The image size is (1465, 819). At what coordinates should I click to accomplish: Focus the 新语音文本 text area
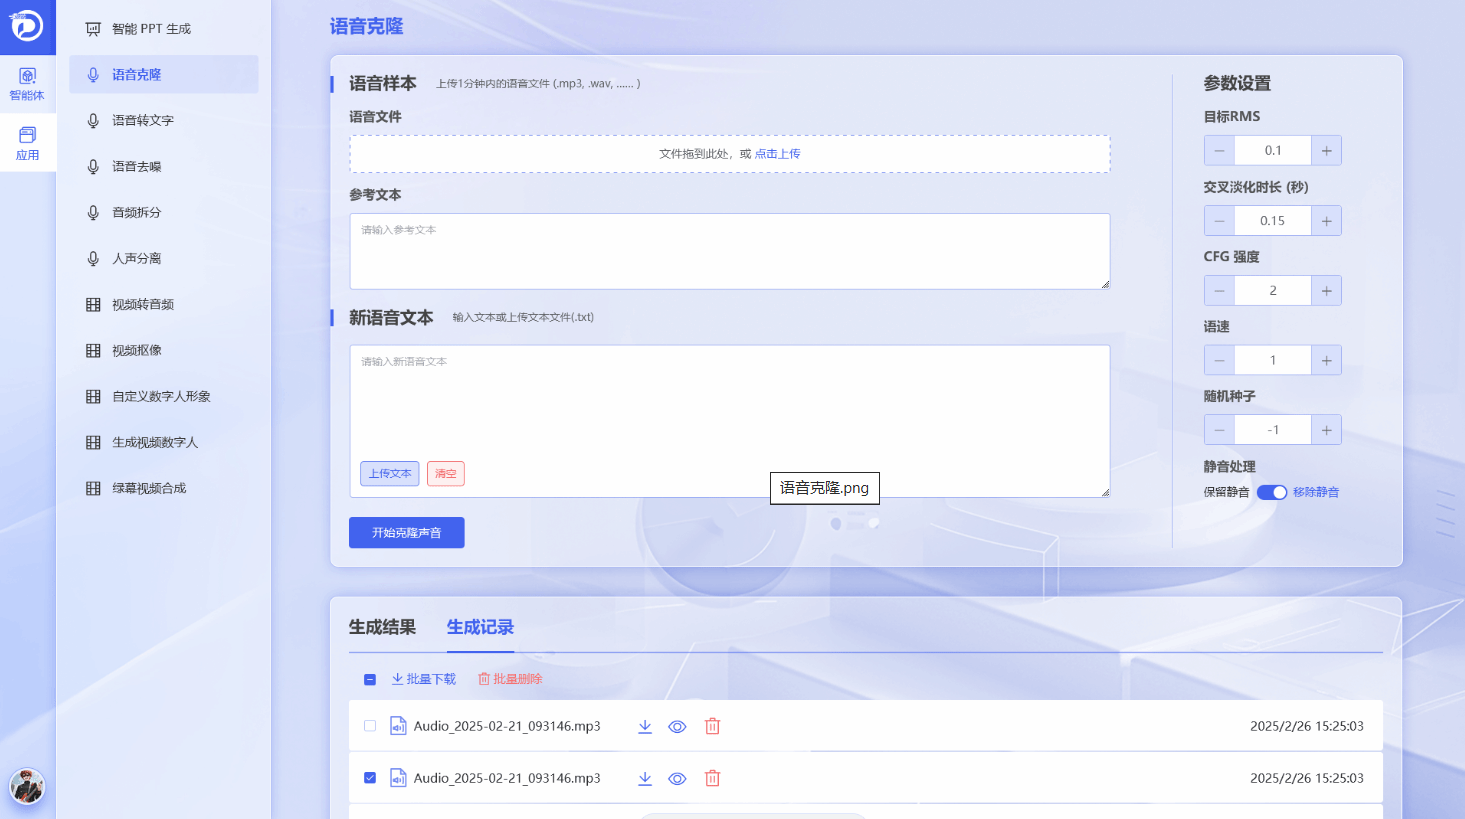(x=730, y=421)
